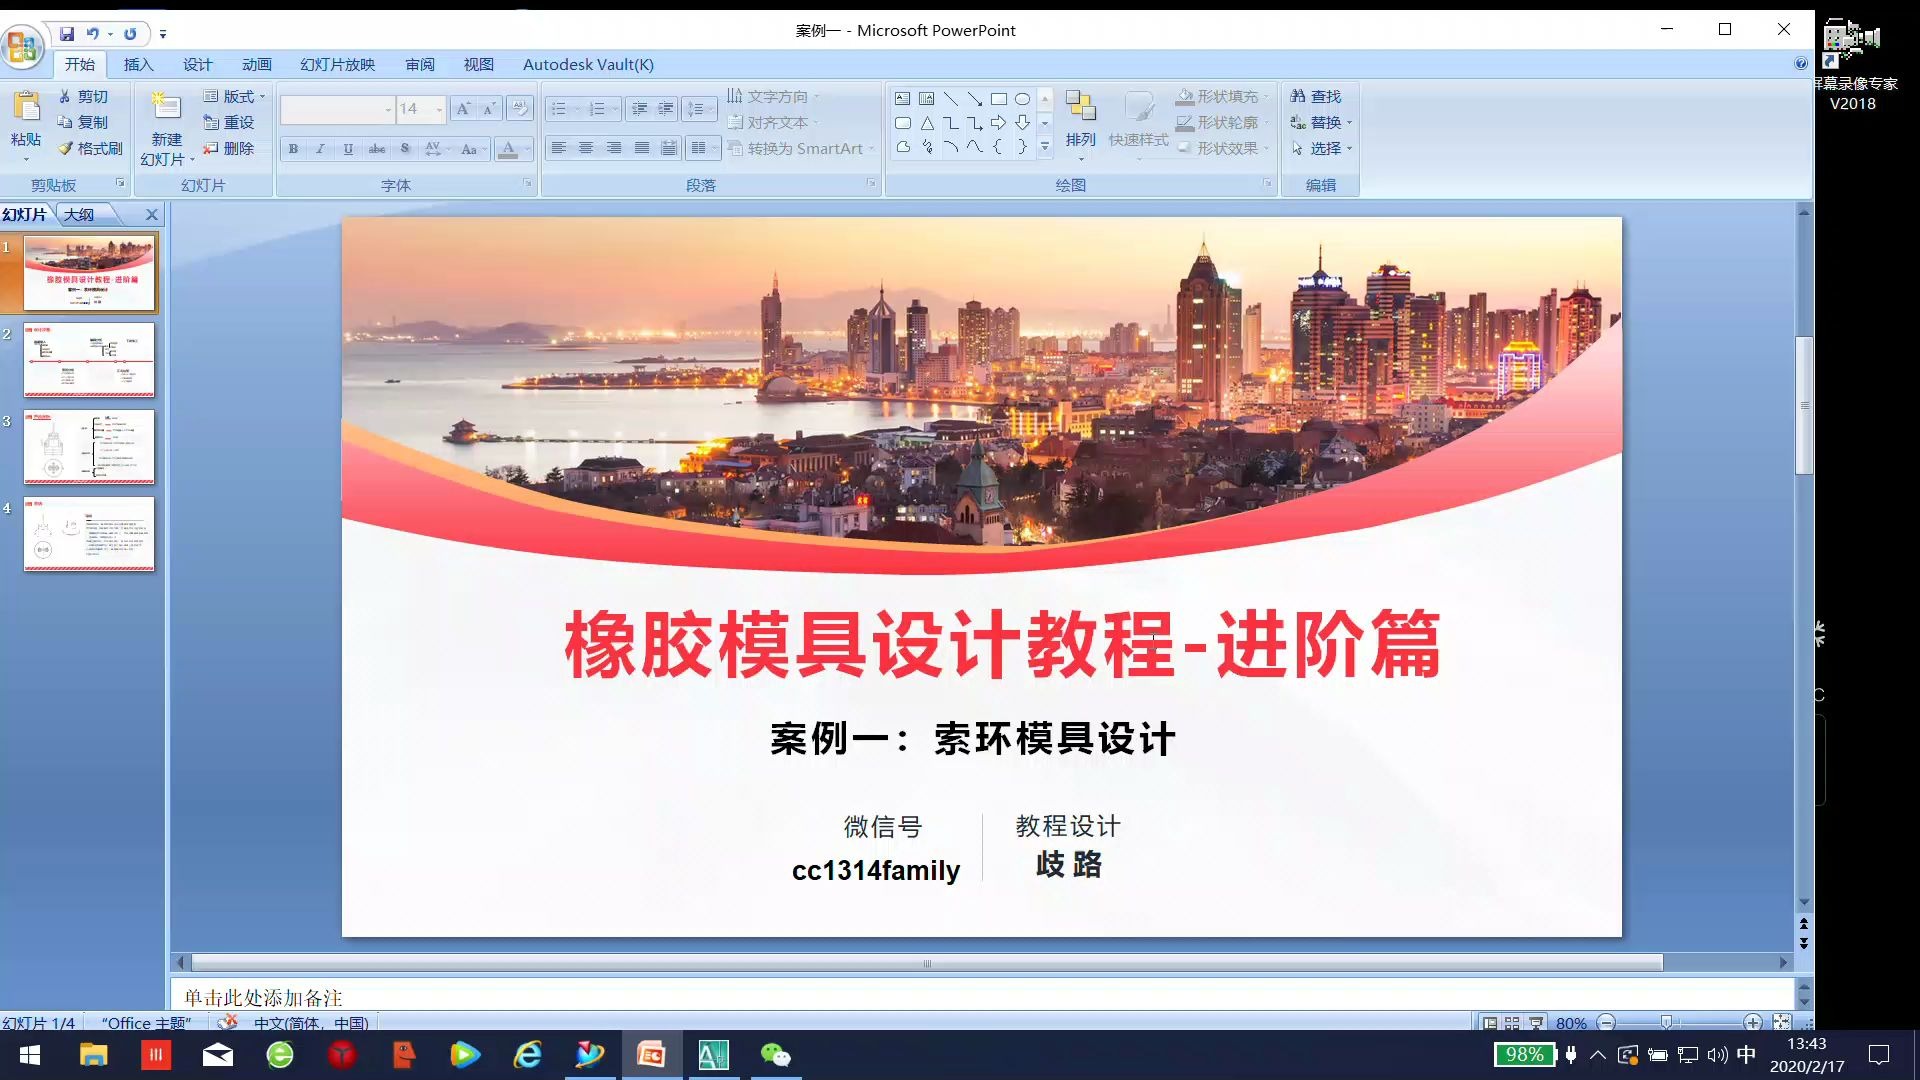
Task: Select slide 3 thumbnail
Action: (x=89, y=446)
